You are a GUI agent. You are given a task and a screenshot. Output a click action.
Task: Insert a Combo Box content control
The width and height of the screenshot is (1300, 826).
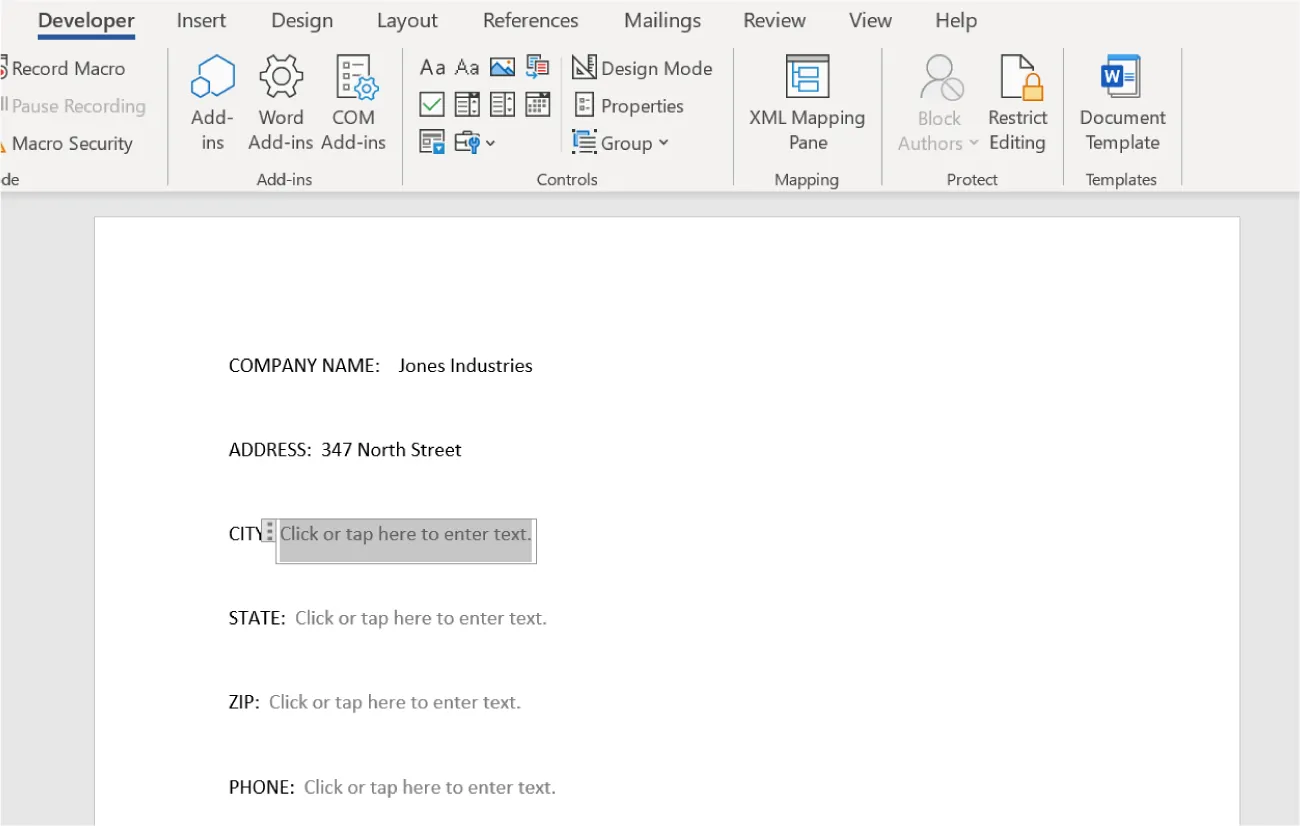pyautogui.click(x=467, y=104)
